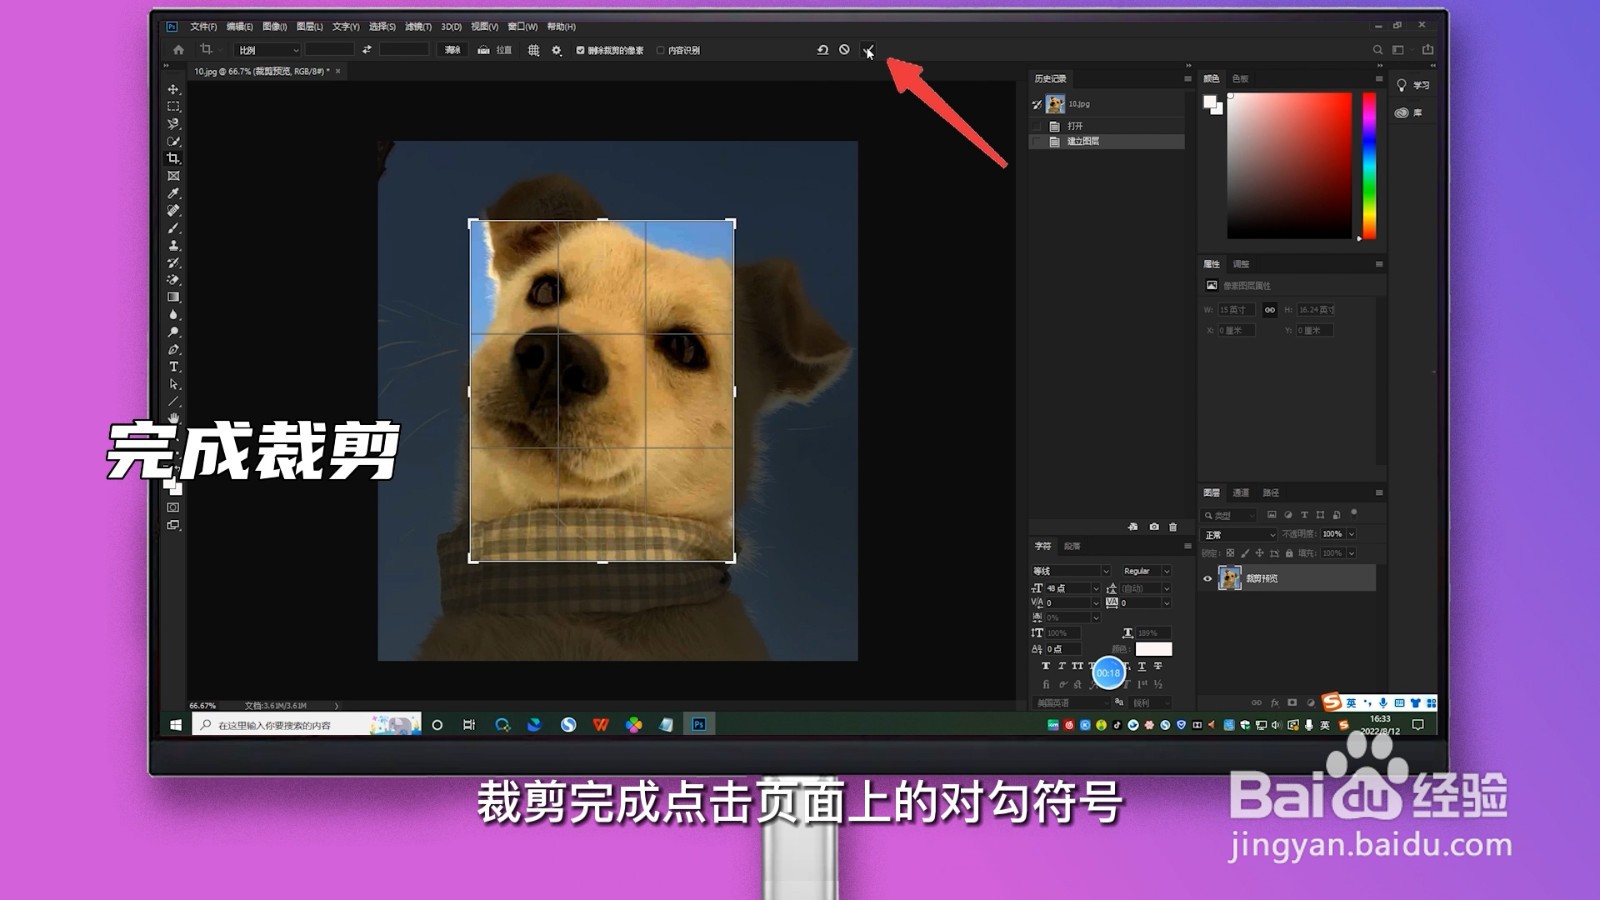The width and height of the screenshot is (1600, 900).
Task: Select the Crop tool in the toolbox
Action: click(173, 158)
